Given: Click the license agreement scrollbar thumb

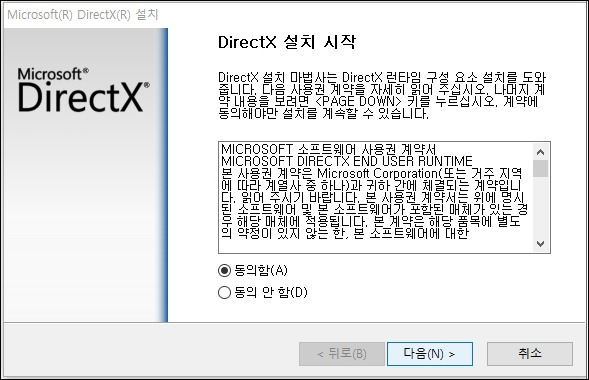Looking at the screenshot, I should [541, 169].
